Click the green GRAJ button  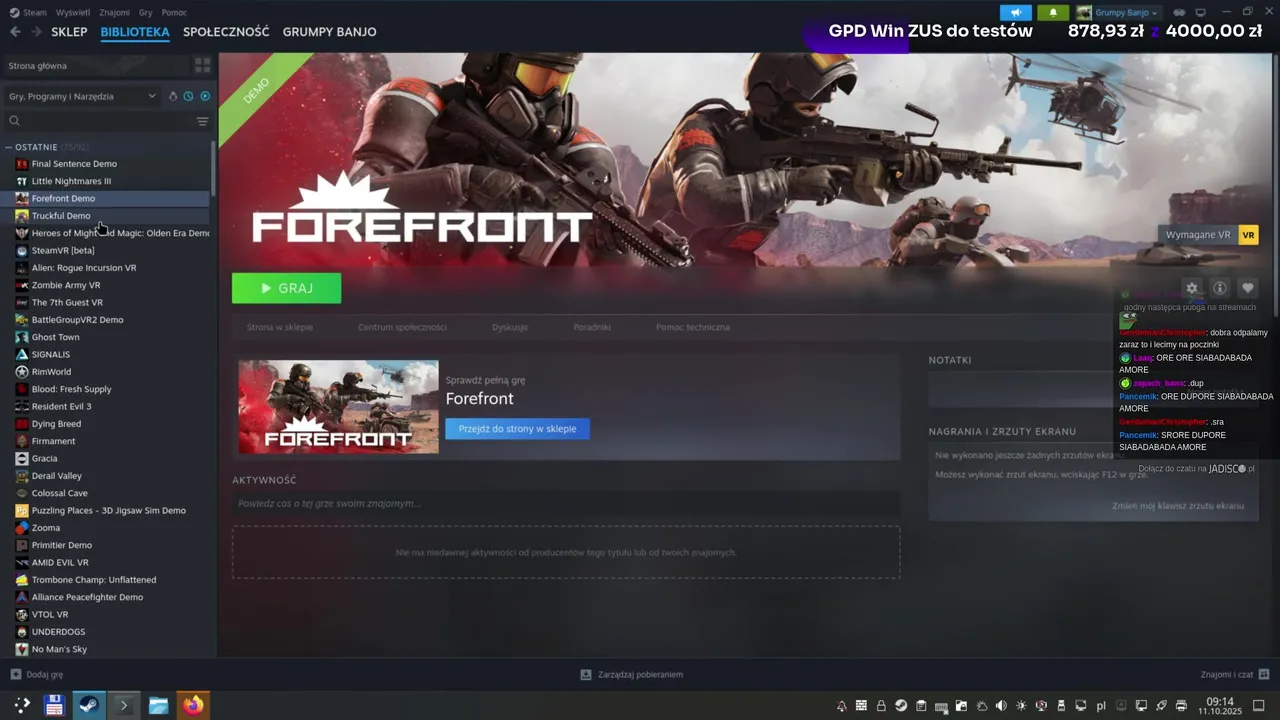287,288
